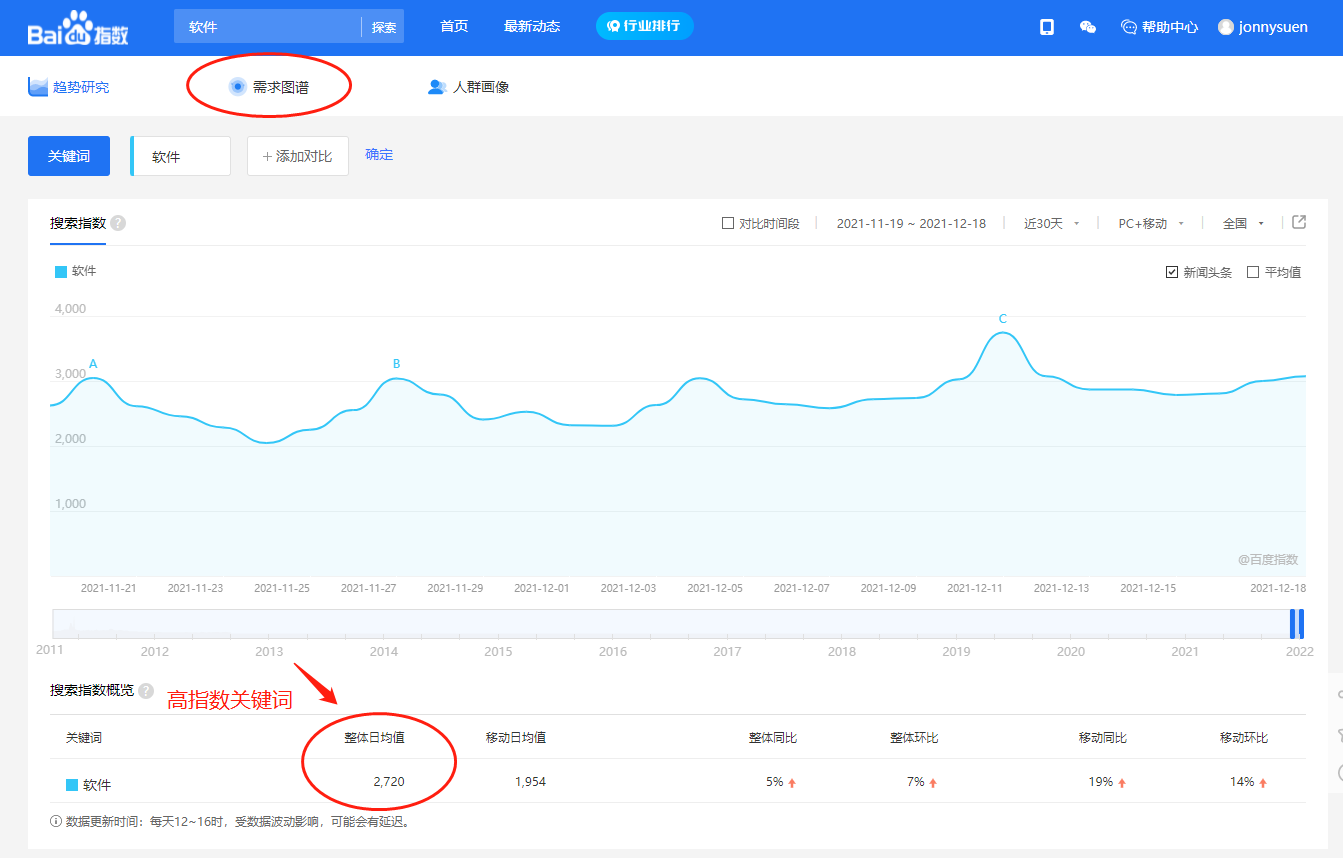Open the 最新动态 menu item

coord(532,26)
